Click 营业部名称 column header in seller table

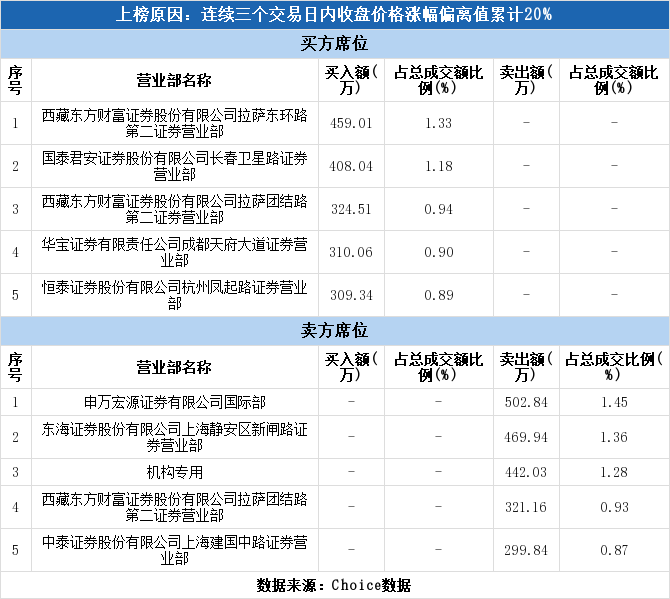click(174, 367)
